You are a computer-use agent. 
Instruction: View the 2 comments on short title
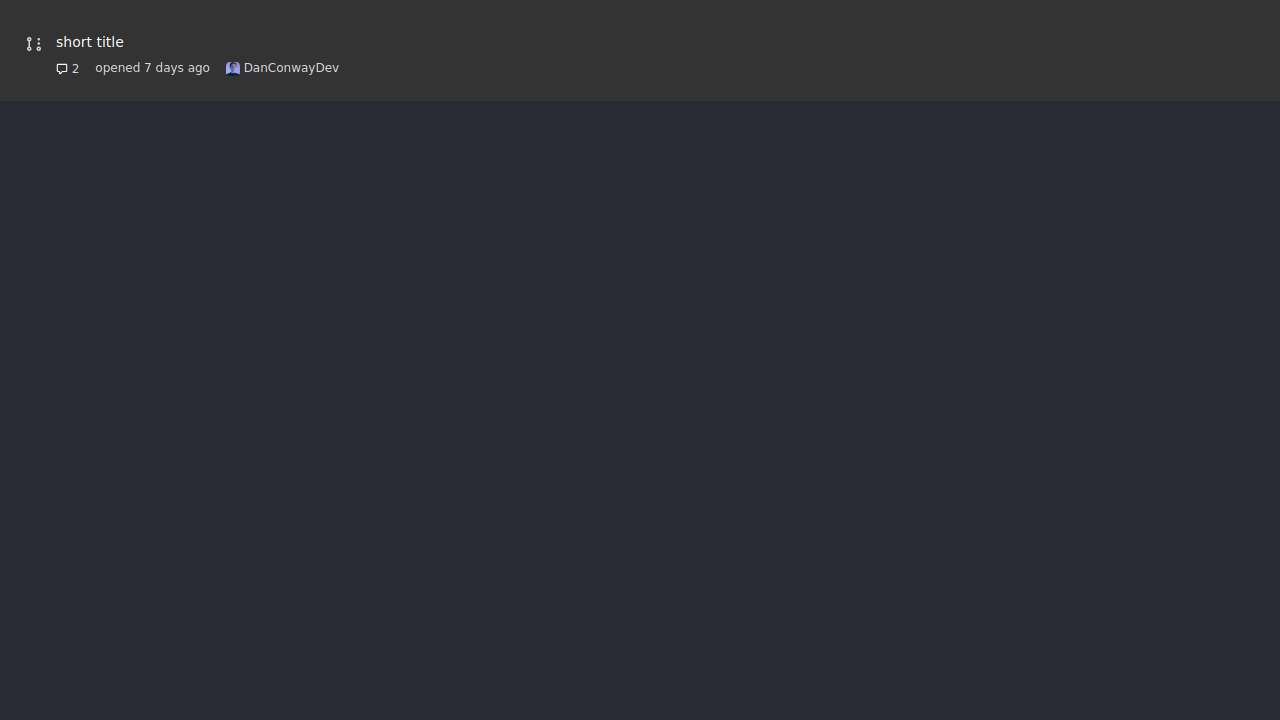(68, 69)
